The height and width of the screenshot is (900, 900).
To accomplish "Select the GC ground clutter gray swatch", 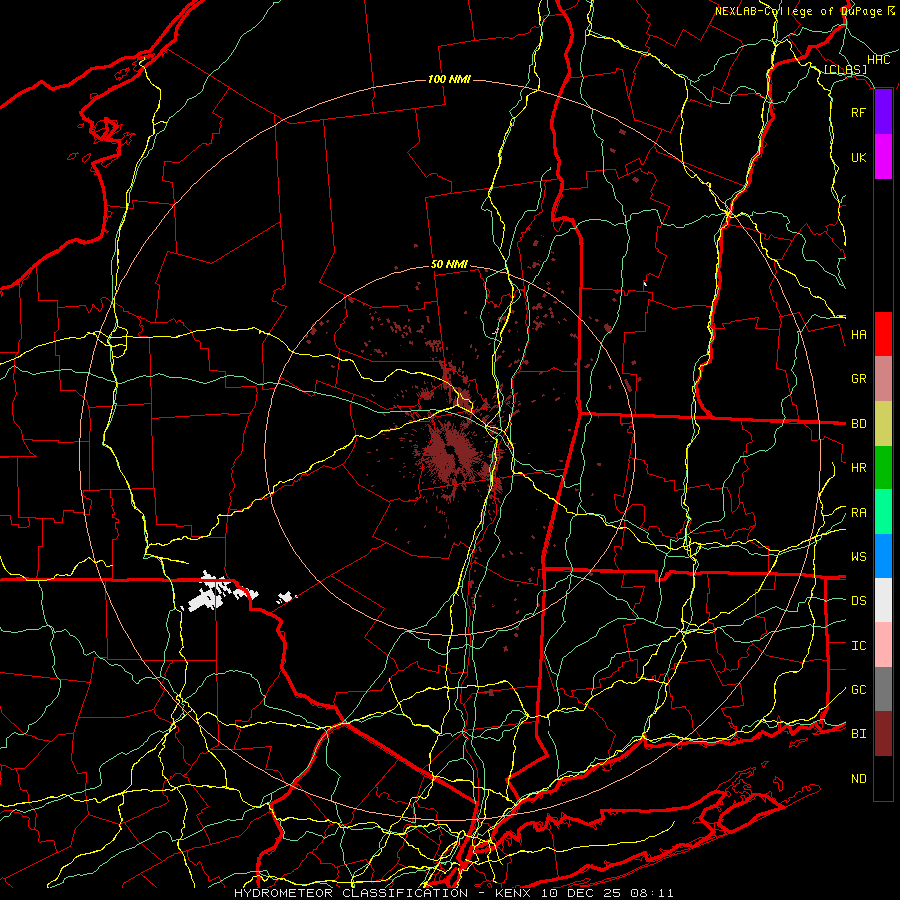I will (x=883, y=689).
